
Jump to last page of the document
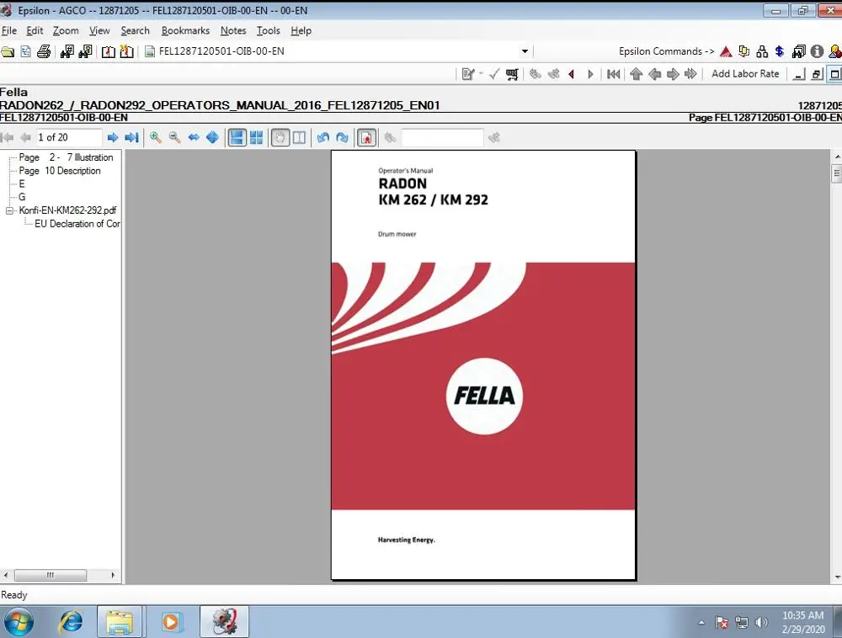point(132,137)
